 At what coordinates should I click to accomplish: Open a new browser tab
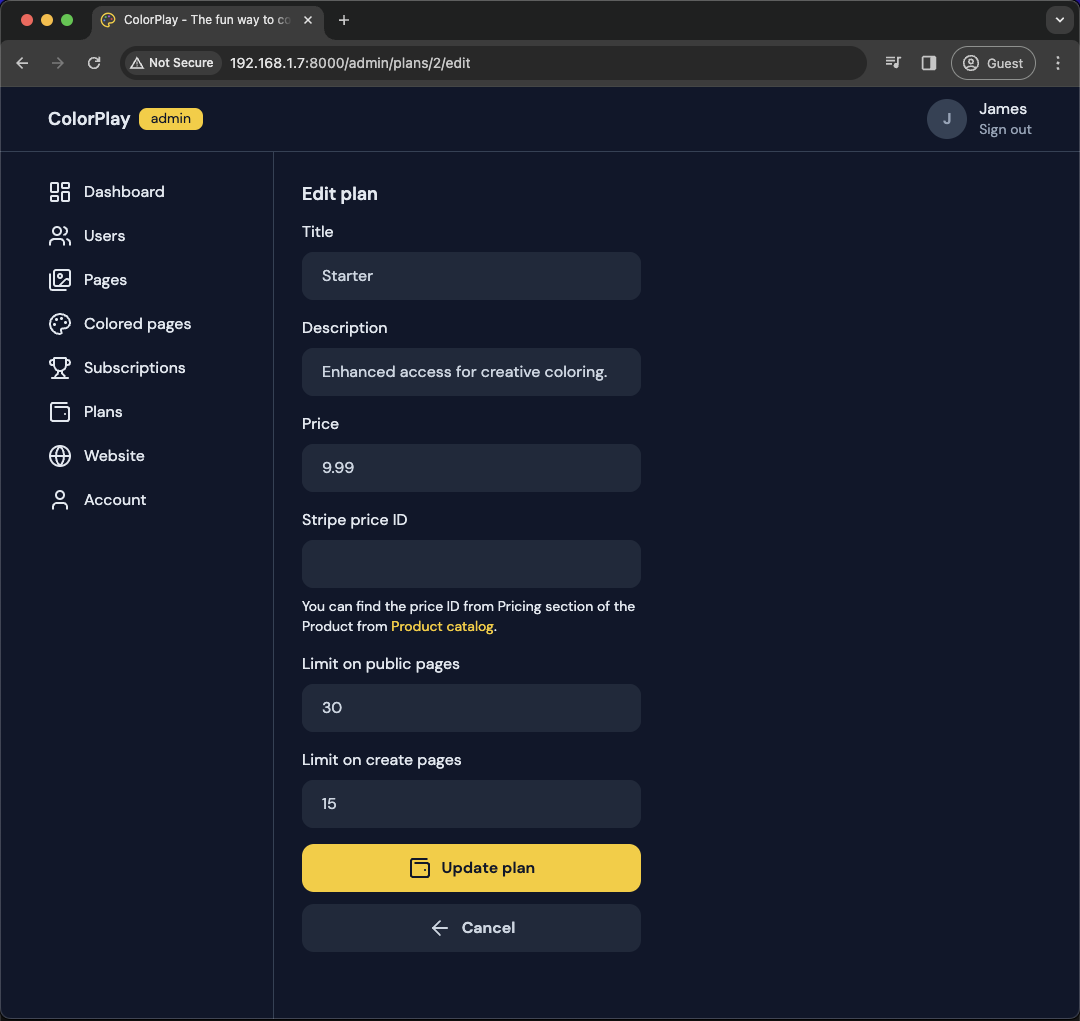(344, 20)
